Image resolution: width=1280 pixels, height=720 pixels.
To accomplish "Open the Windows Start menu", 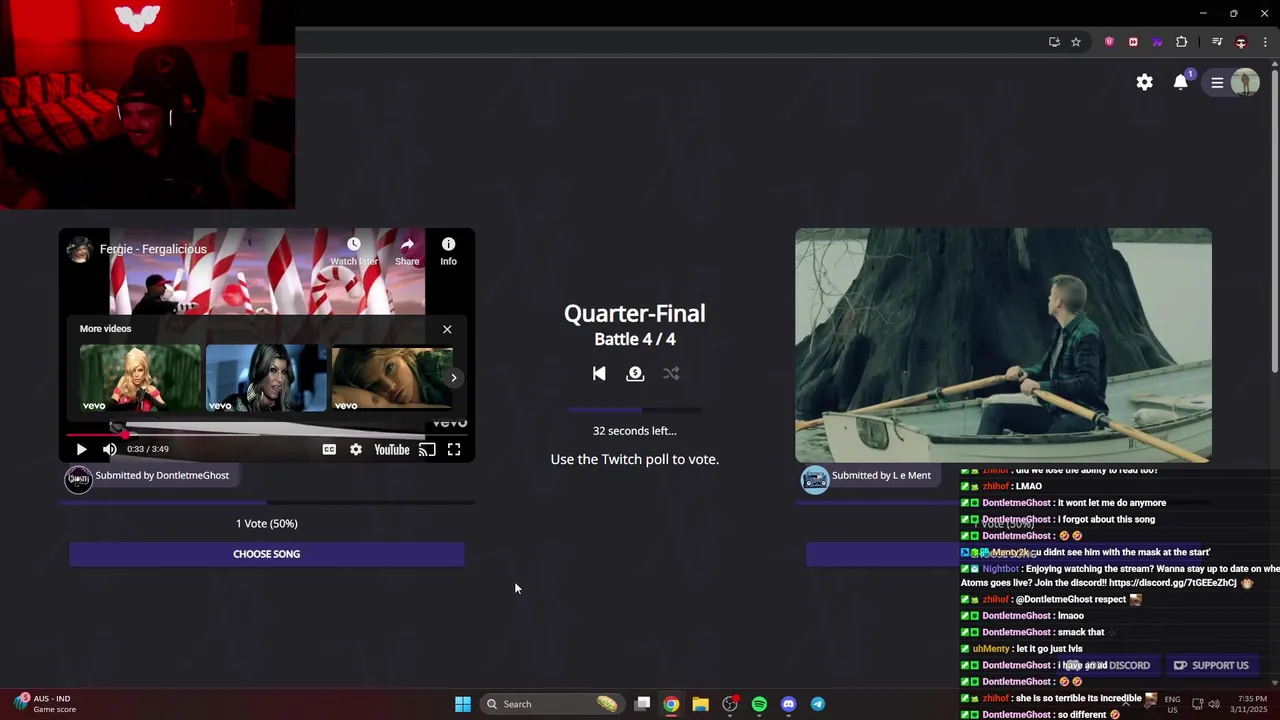I will (463, 704).
